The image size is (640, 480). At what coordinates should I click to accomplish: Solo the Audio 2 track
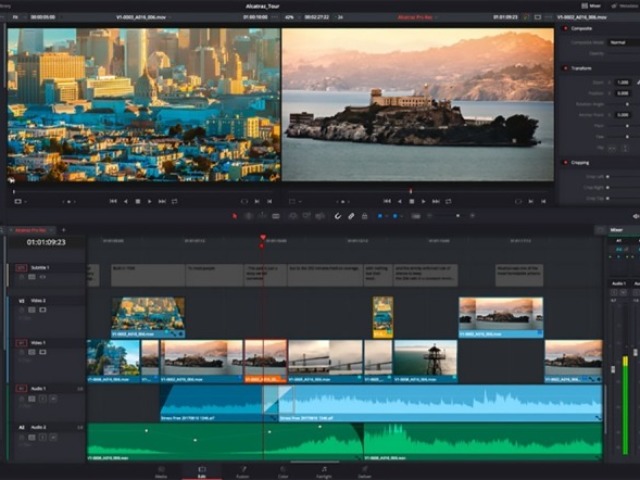(42, 438)
